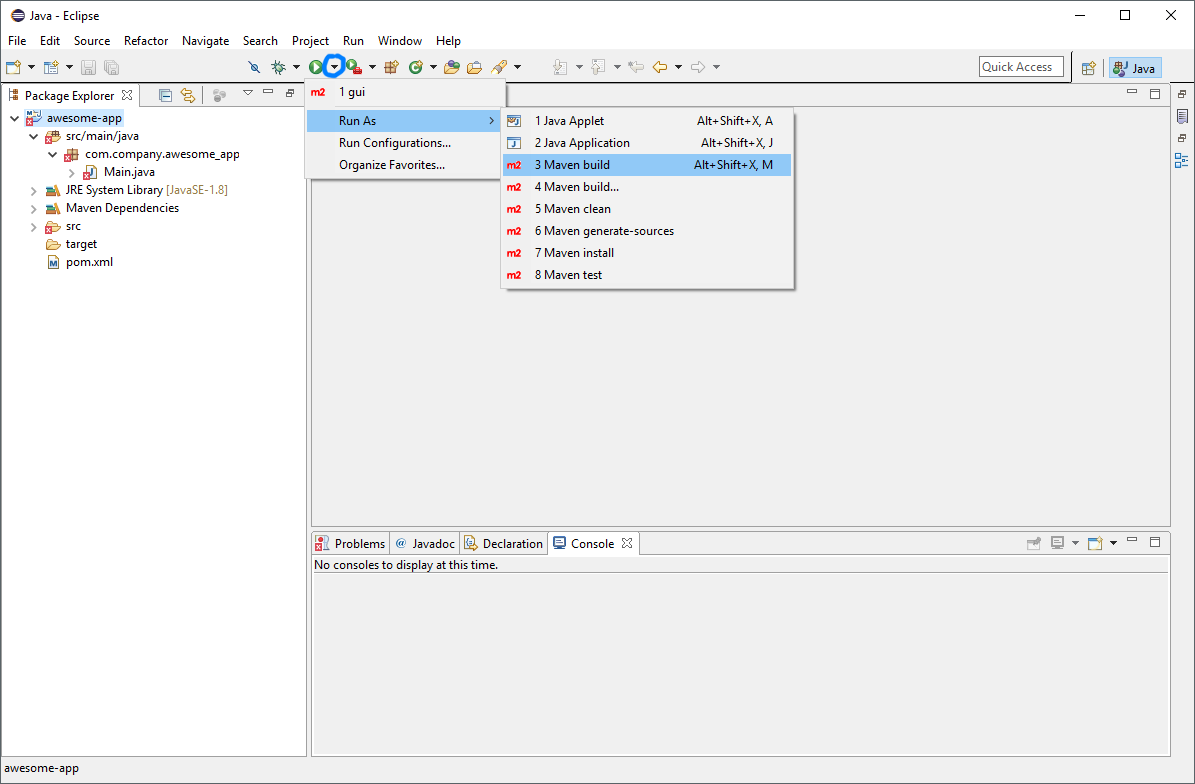1195x784 pixels.
Task: Collapse the com.company.awesome_app package
Action: [x=53, y=154]
